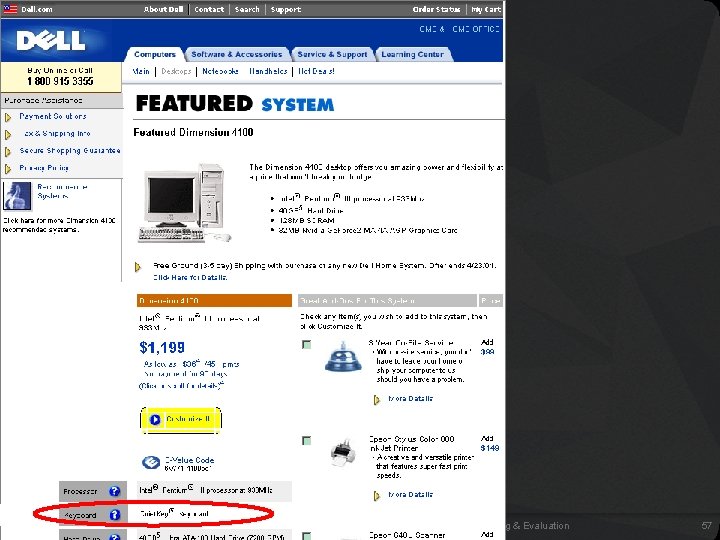This screenshot has height=540, width=720.
Task: Select Handhelds in the sub-navigation
Action: click(268, 71)
